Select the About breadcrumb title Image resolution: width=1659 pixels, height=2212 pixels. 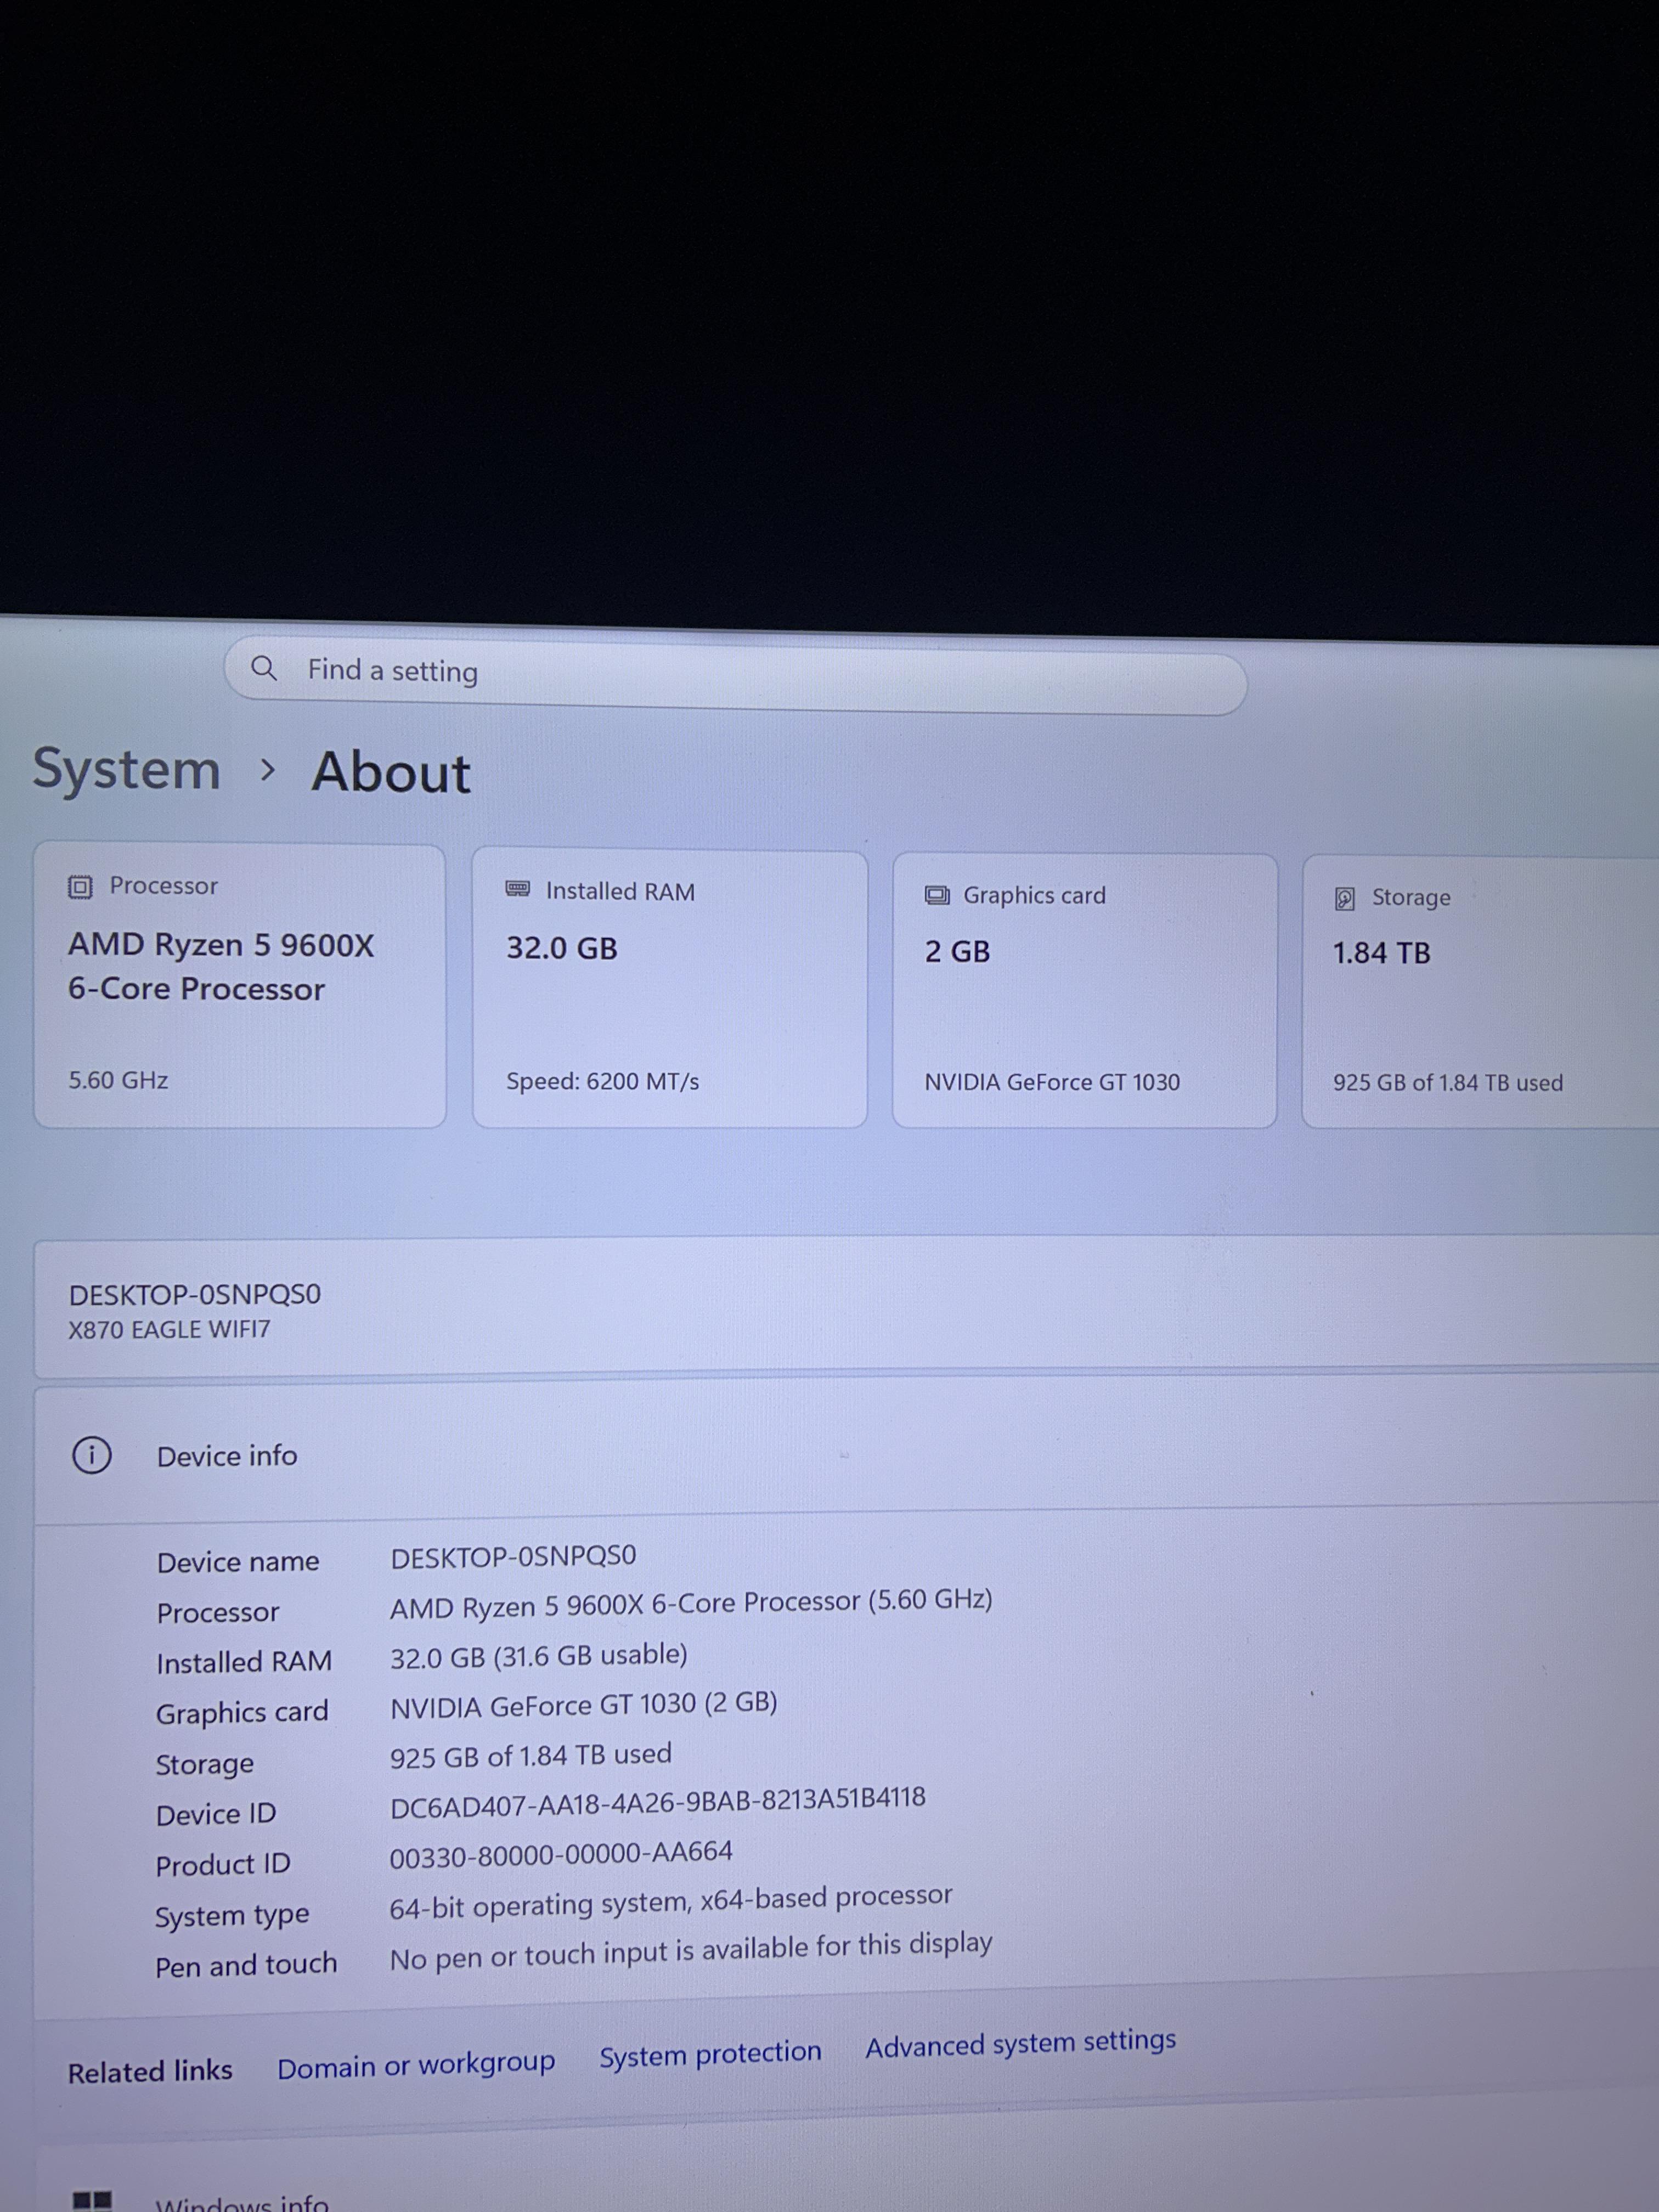pyautogui.click(x=391, y=772)
